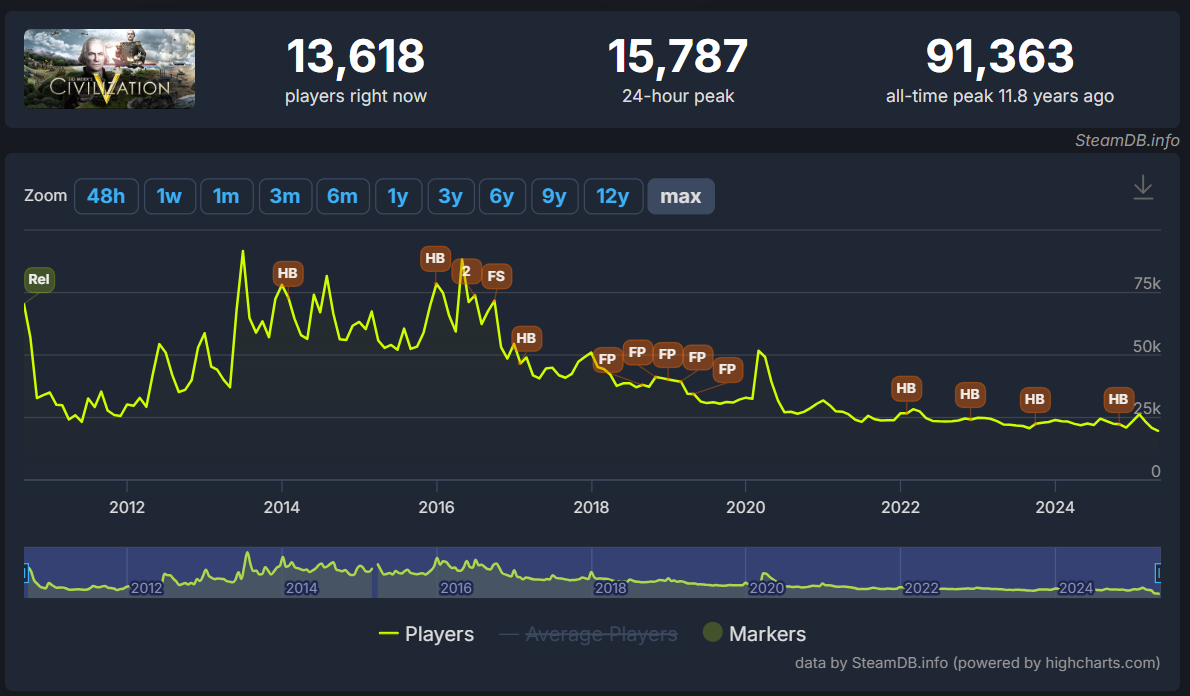Set zoom to 3m

pyautogui.click(x=285, y=197)
